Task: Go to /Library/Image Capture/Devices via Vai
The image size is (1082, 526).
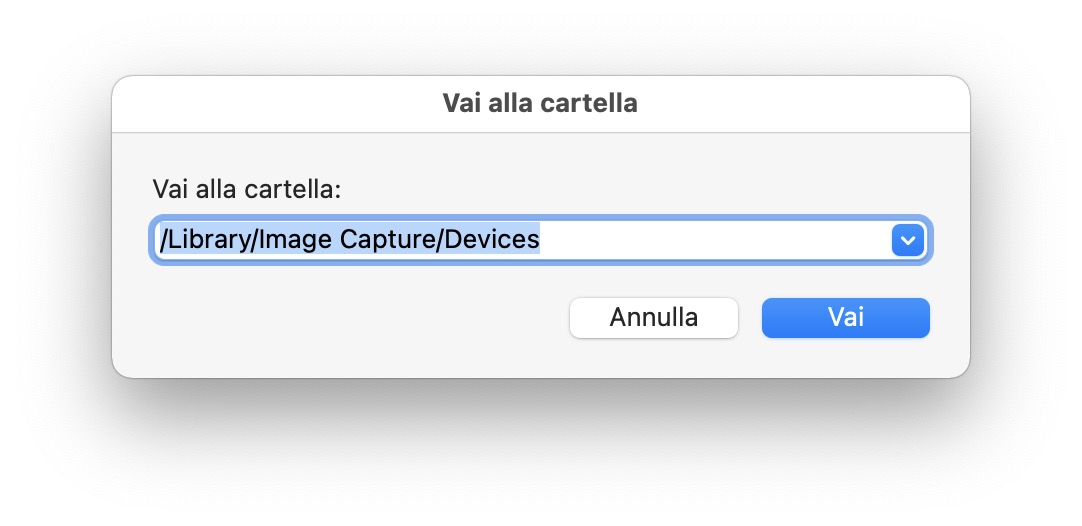Action: (x=845, y=318)
